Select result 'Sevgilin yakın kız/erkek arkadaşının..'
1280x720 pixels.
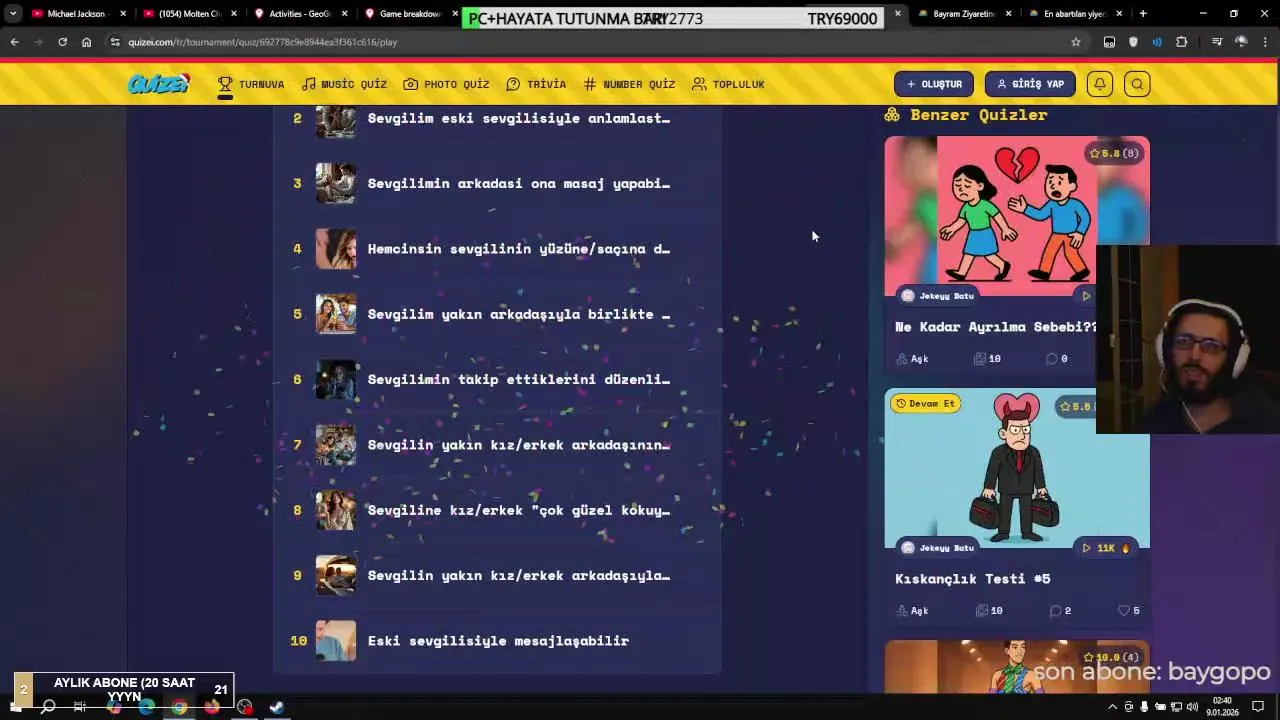point(497,445)
